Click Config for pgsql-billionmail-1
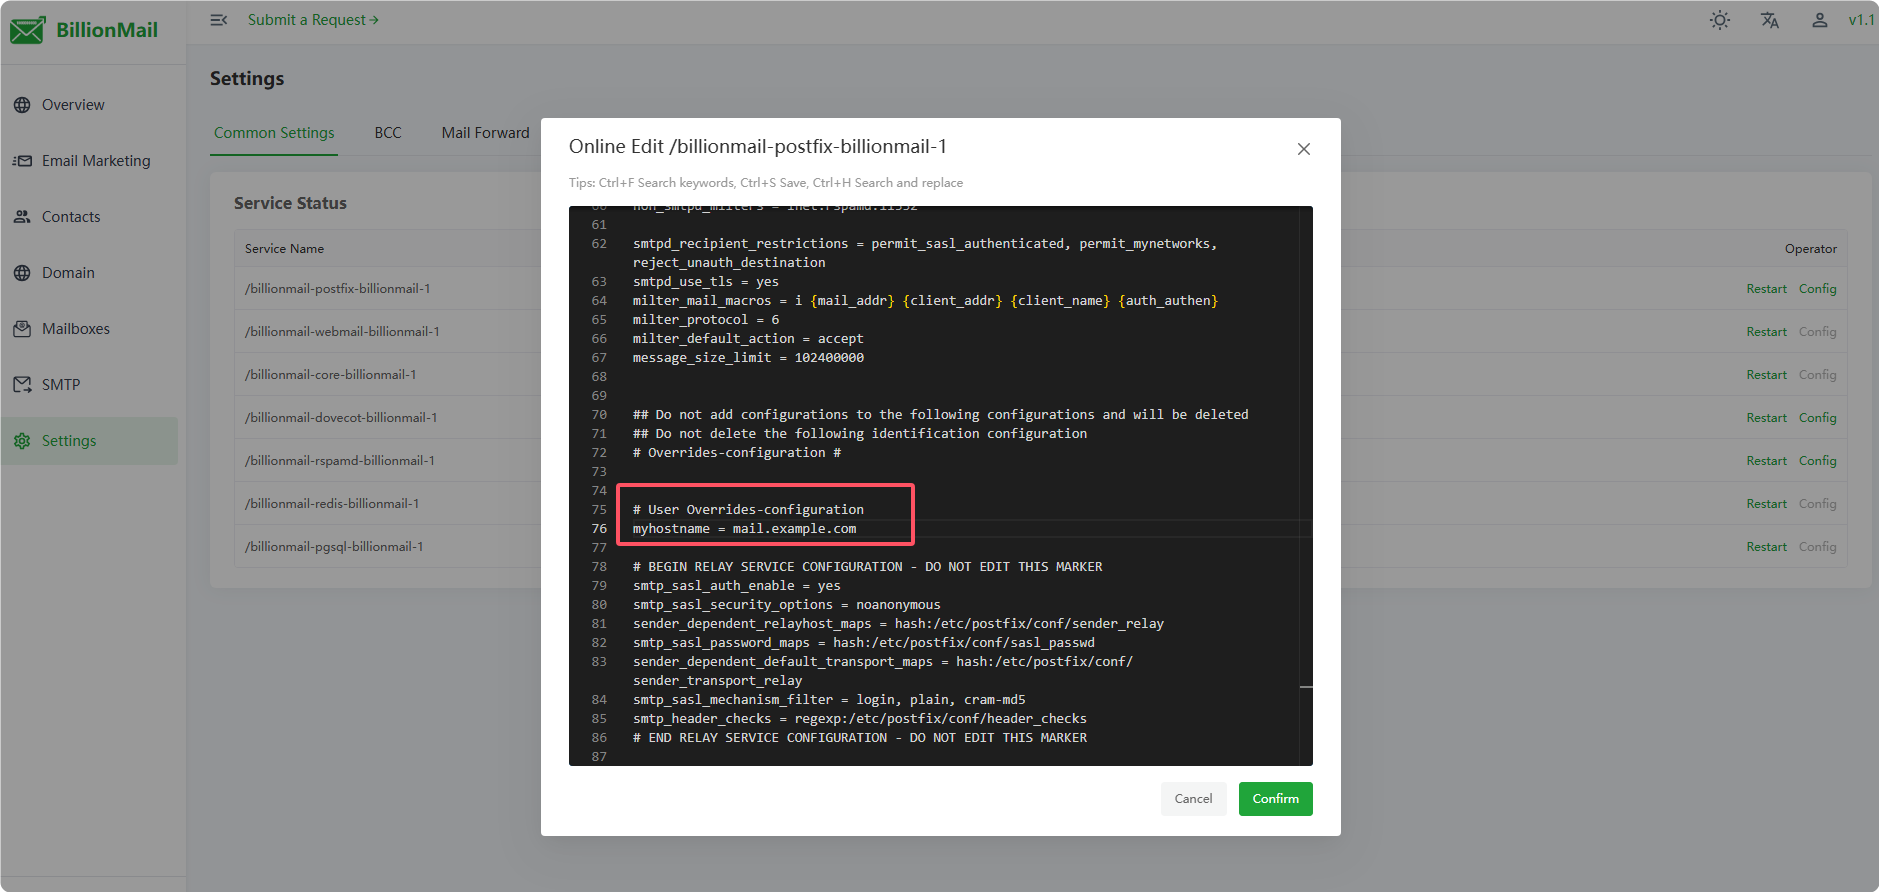The height and width of the screenshot is (892, 1879). tap(1817, 547)
